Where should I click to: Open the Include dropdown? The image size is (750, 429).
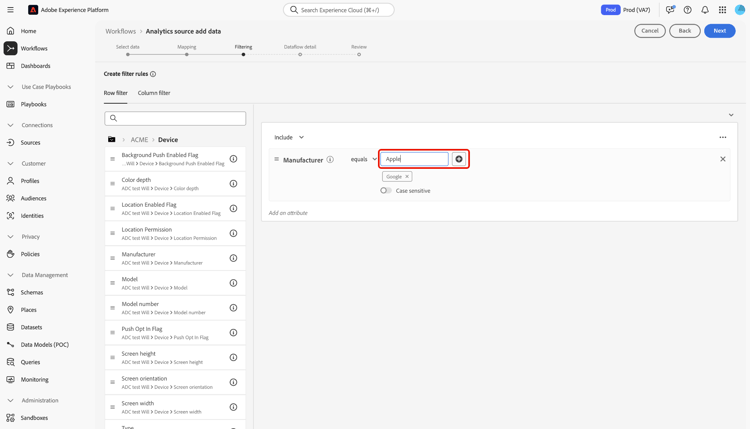(x=289, y=137)
